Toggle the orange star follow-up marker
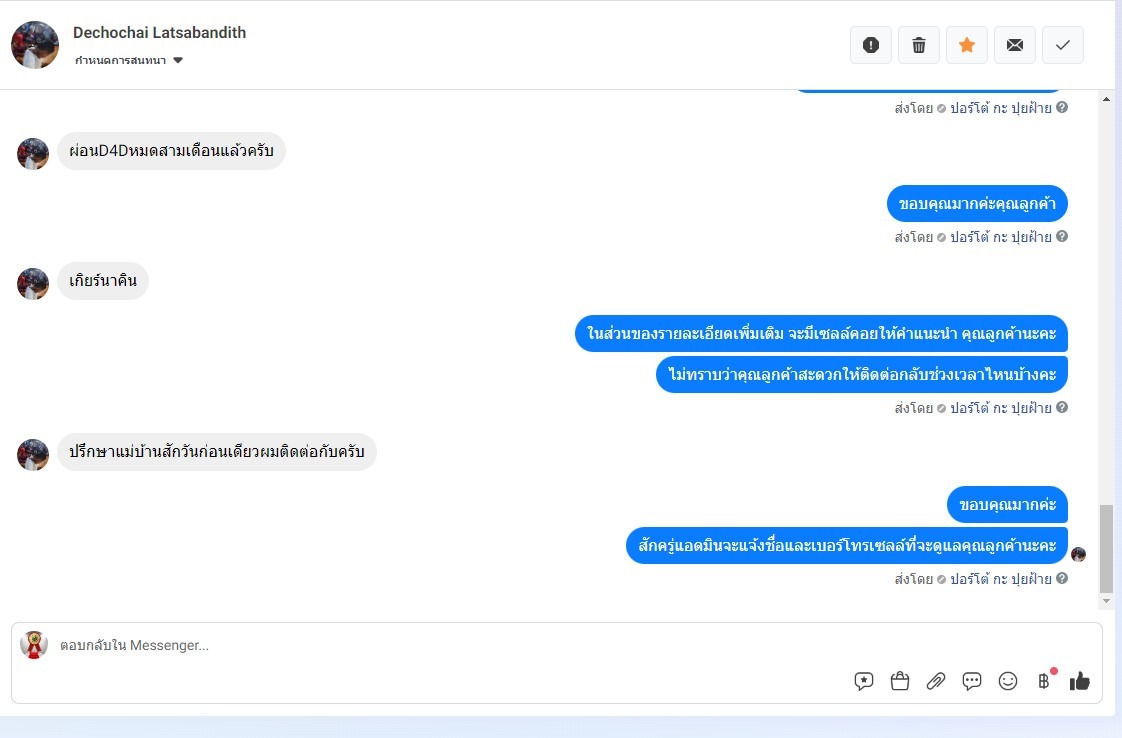Image resolution: width=1122 pixels, height=738 pixels. coord(966,45)
